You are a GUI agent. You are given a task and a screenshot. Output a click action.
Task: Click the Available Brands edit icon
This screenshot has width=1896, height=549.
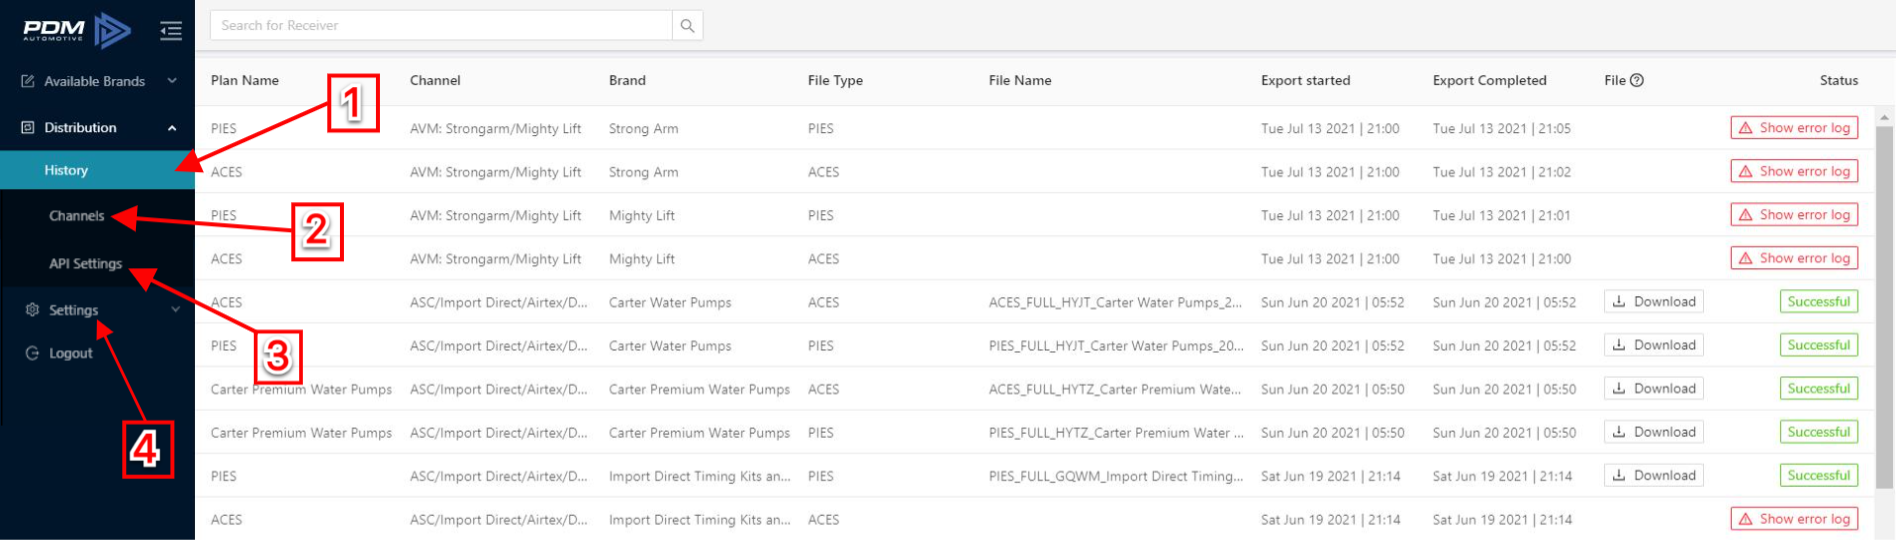click(28, 81)
